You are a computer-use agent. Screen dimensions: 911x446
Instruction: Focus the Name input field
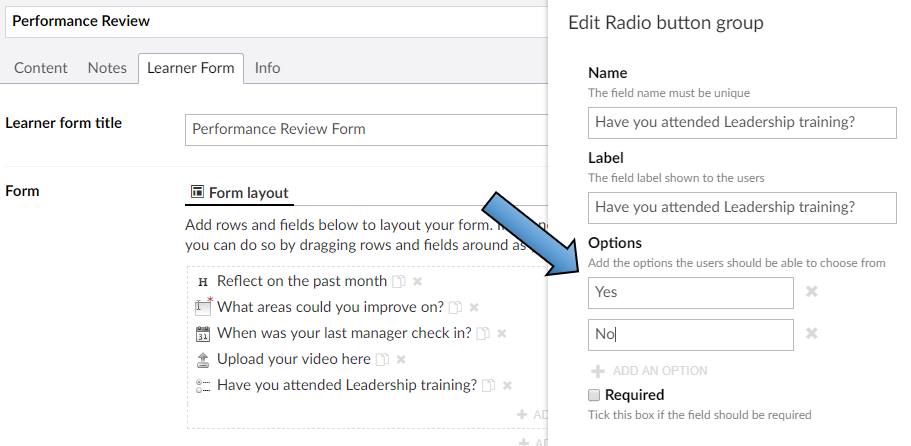click(742, 123)
